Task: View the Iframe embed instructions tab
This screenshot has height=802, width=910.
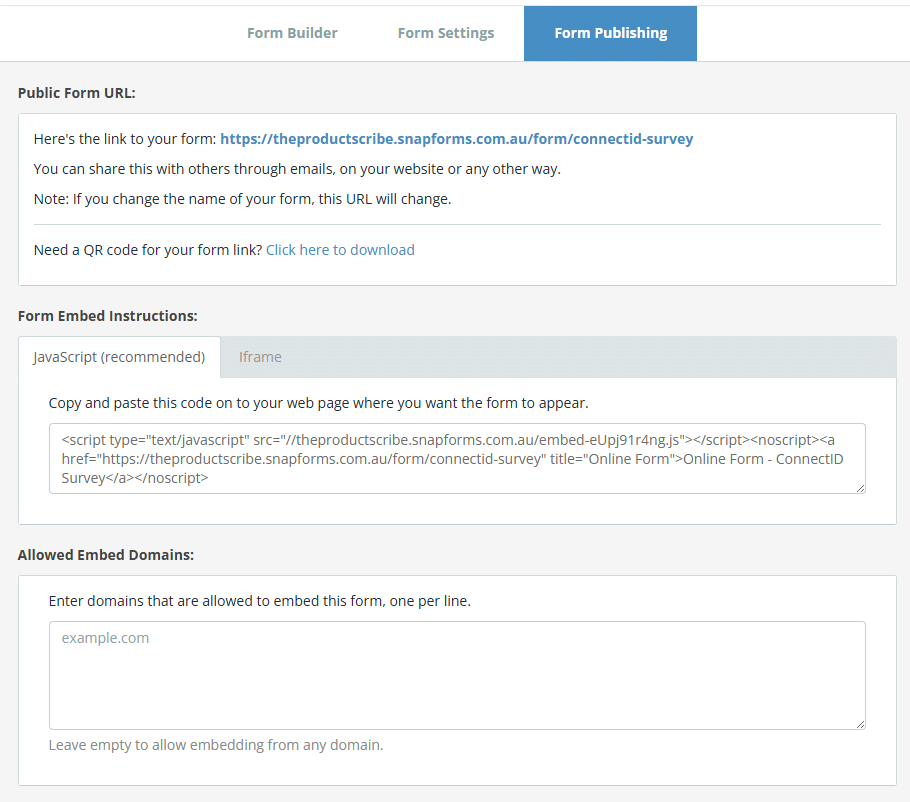Action: 260,357
